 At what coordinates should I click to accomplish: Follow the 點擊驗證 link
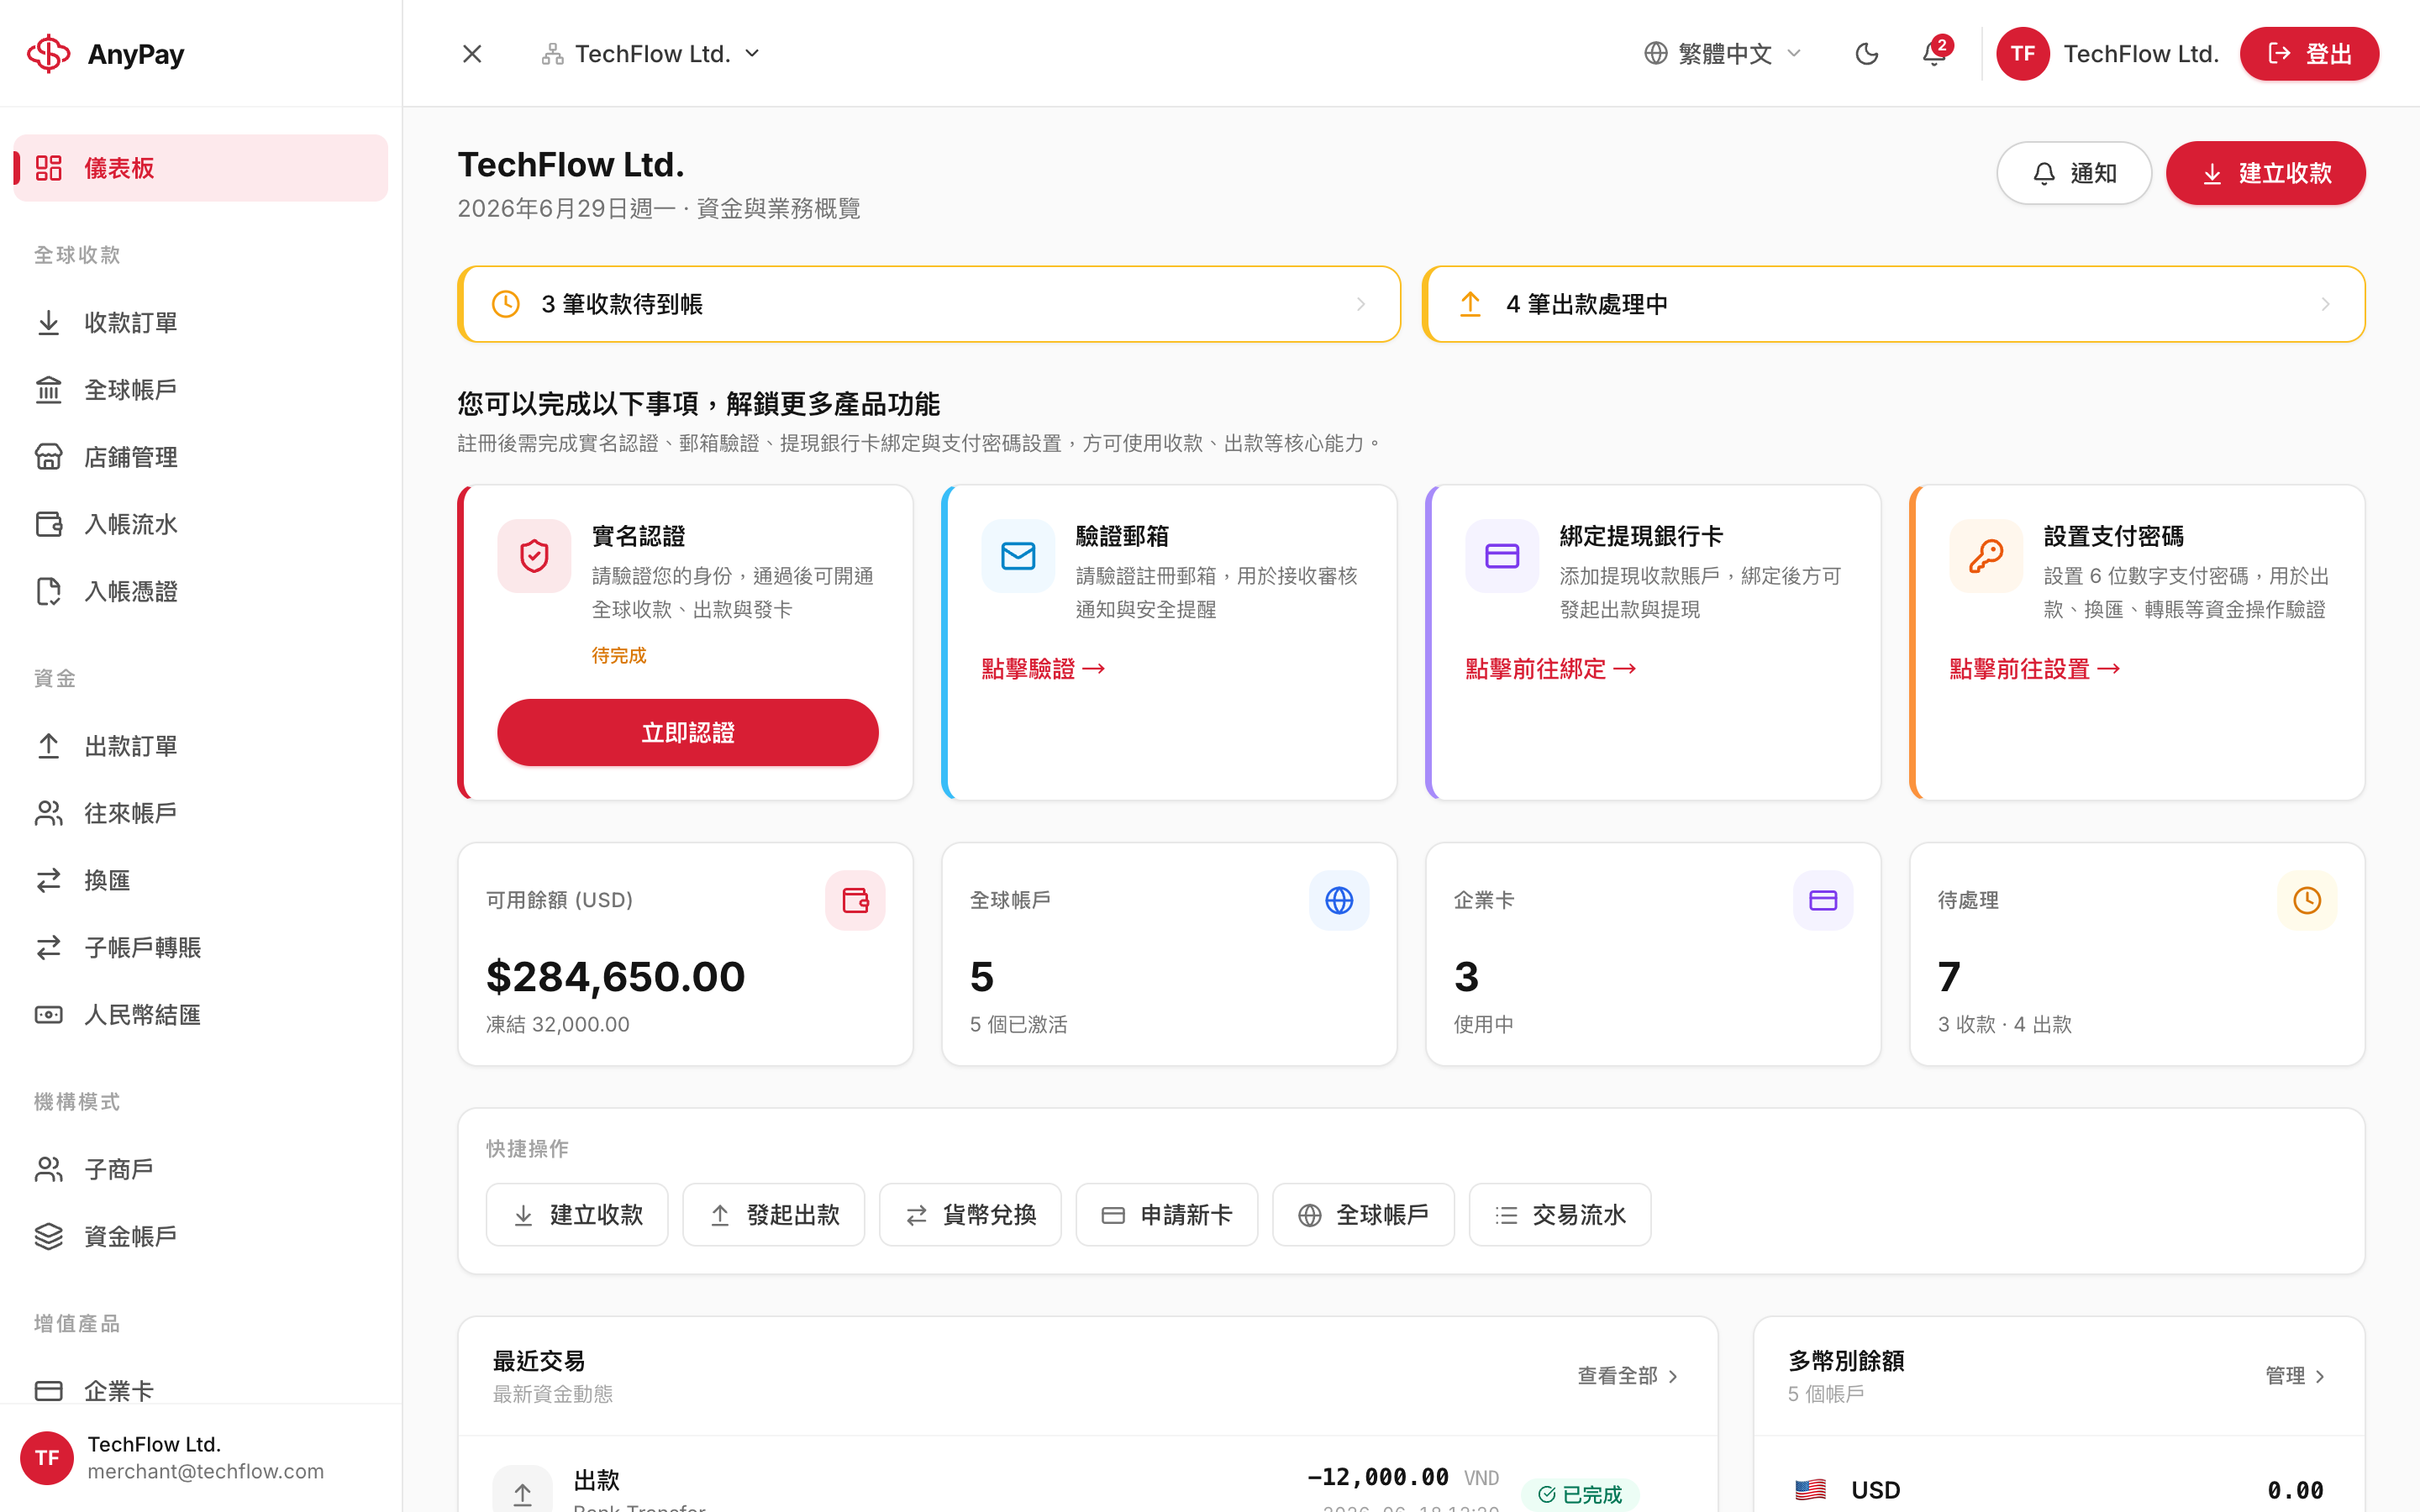1043,669
